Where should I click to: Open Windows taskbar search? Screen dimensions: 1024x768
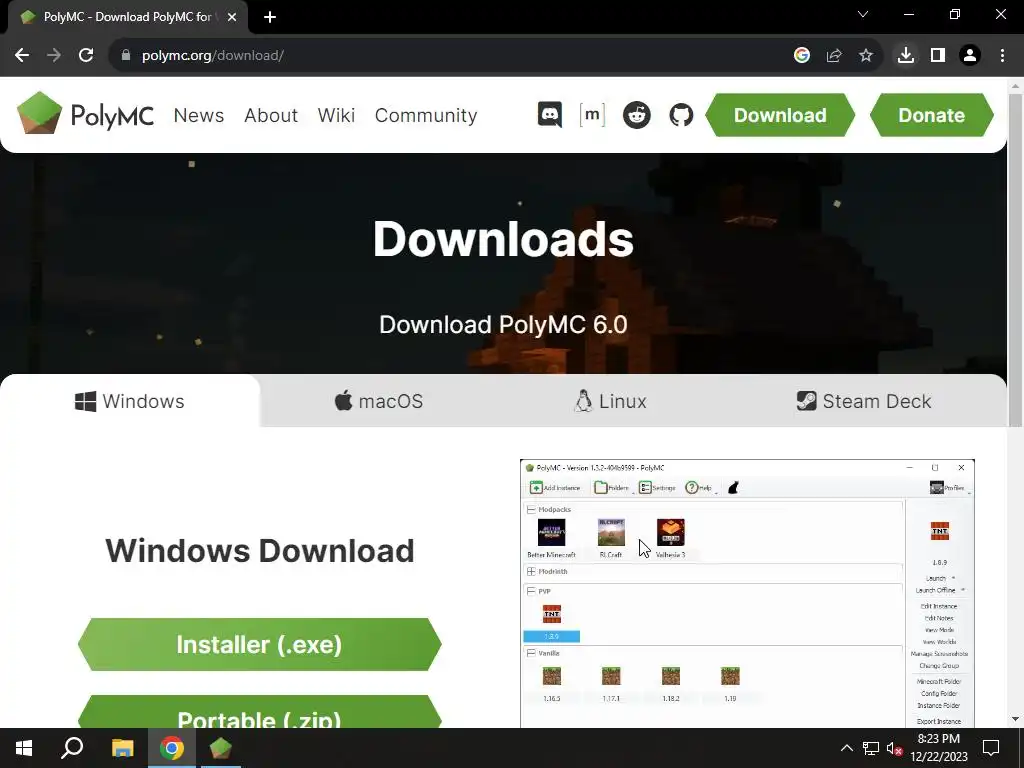(72, 748)
